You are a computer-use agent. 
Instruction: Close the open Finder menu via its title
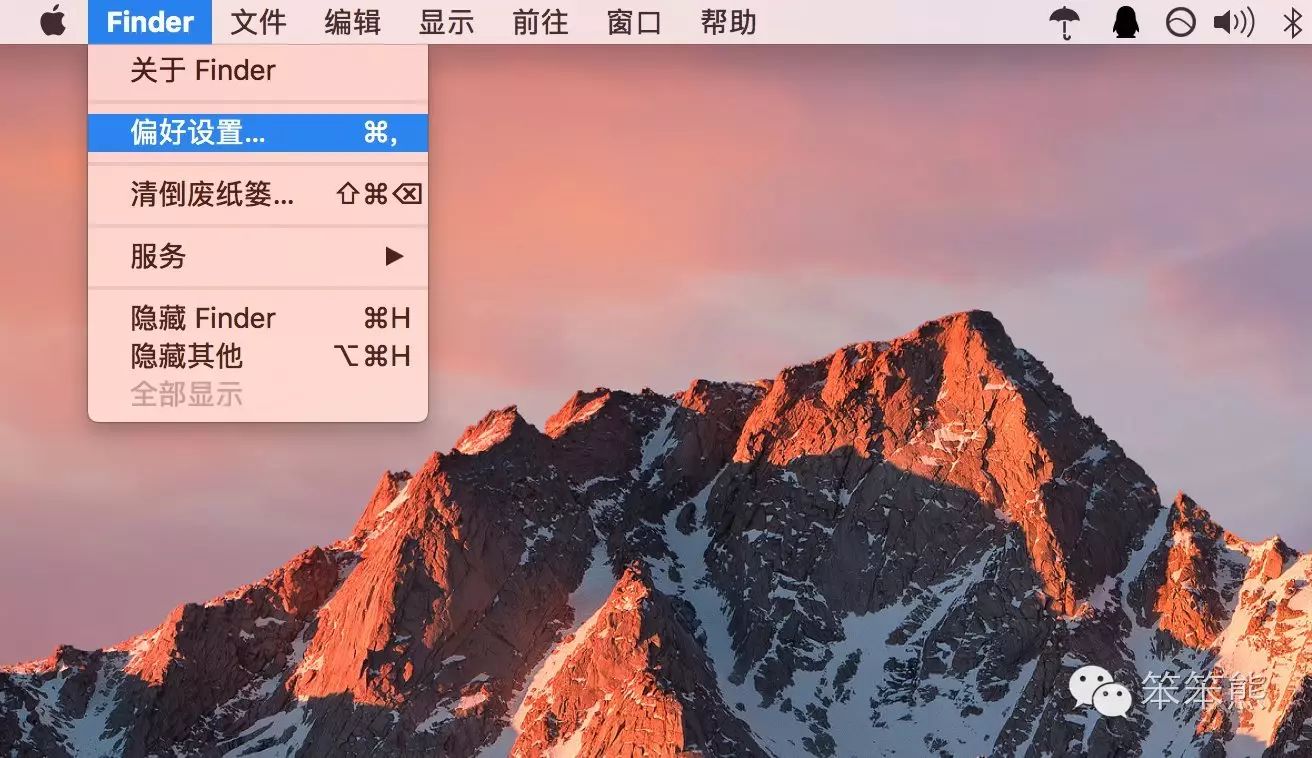coord(150,22)
